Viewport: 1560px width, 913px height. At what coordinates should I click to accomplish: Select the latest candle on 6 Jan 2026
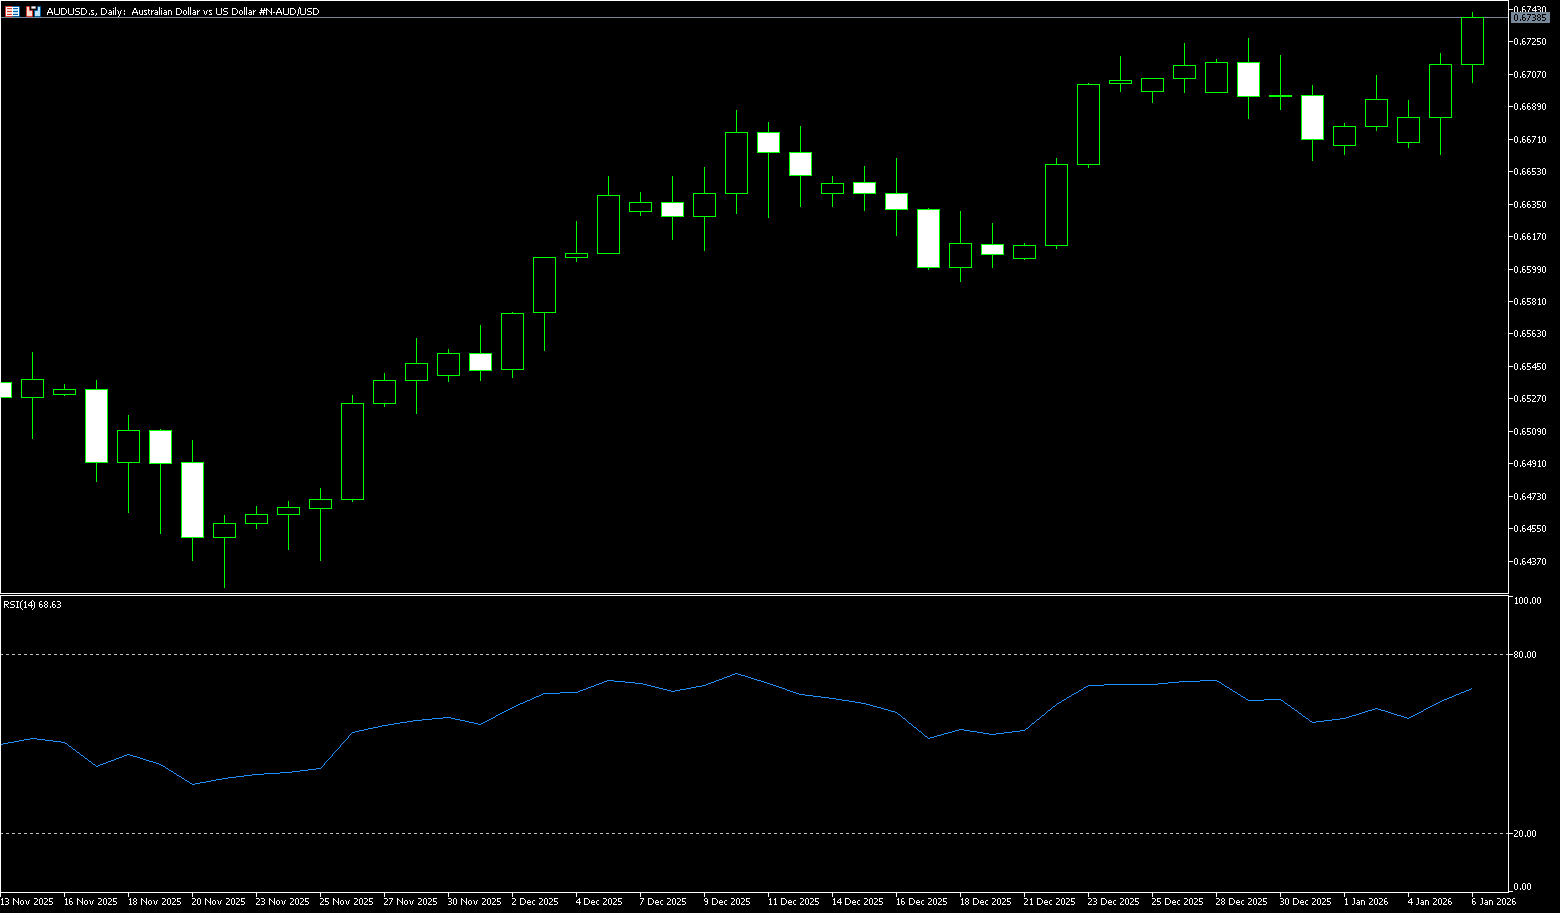pyautogui.click(x=1472, y=41)
